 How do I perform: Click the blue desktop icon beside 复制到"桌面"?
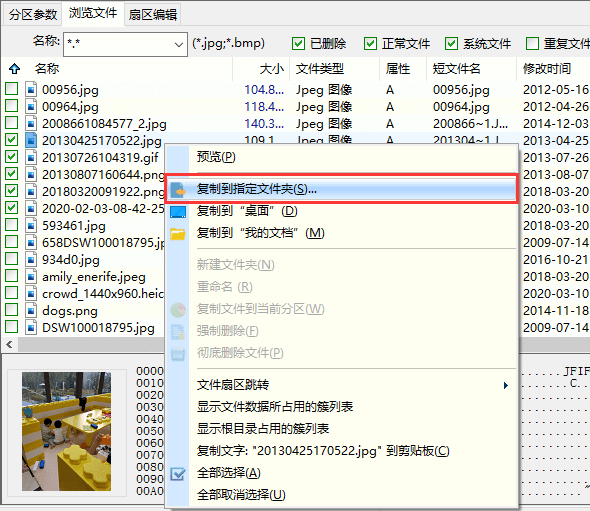pyautogui.click(x=178, y=212)
